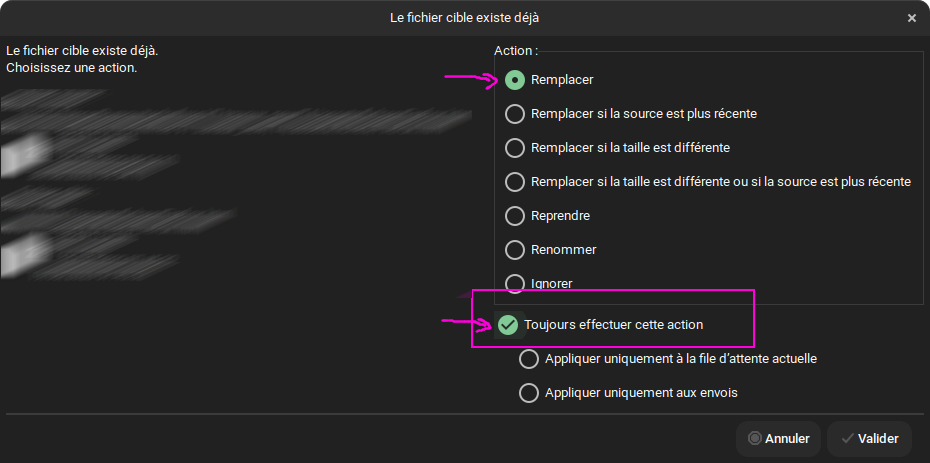Image resolution: width=930 pixels, height=463 pixels.
Task: Choose Remplacer si la source est plus récente
Action: pyautogui.click(x=515, y=114)
